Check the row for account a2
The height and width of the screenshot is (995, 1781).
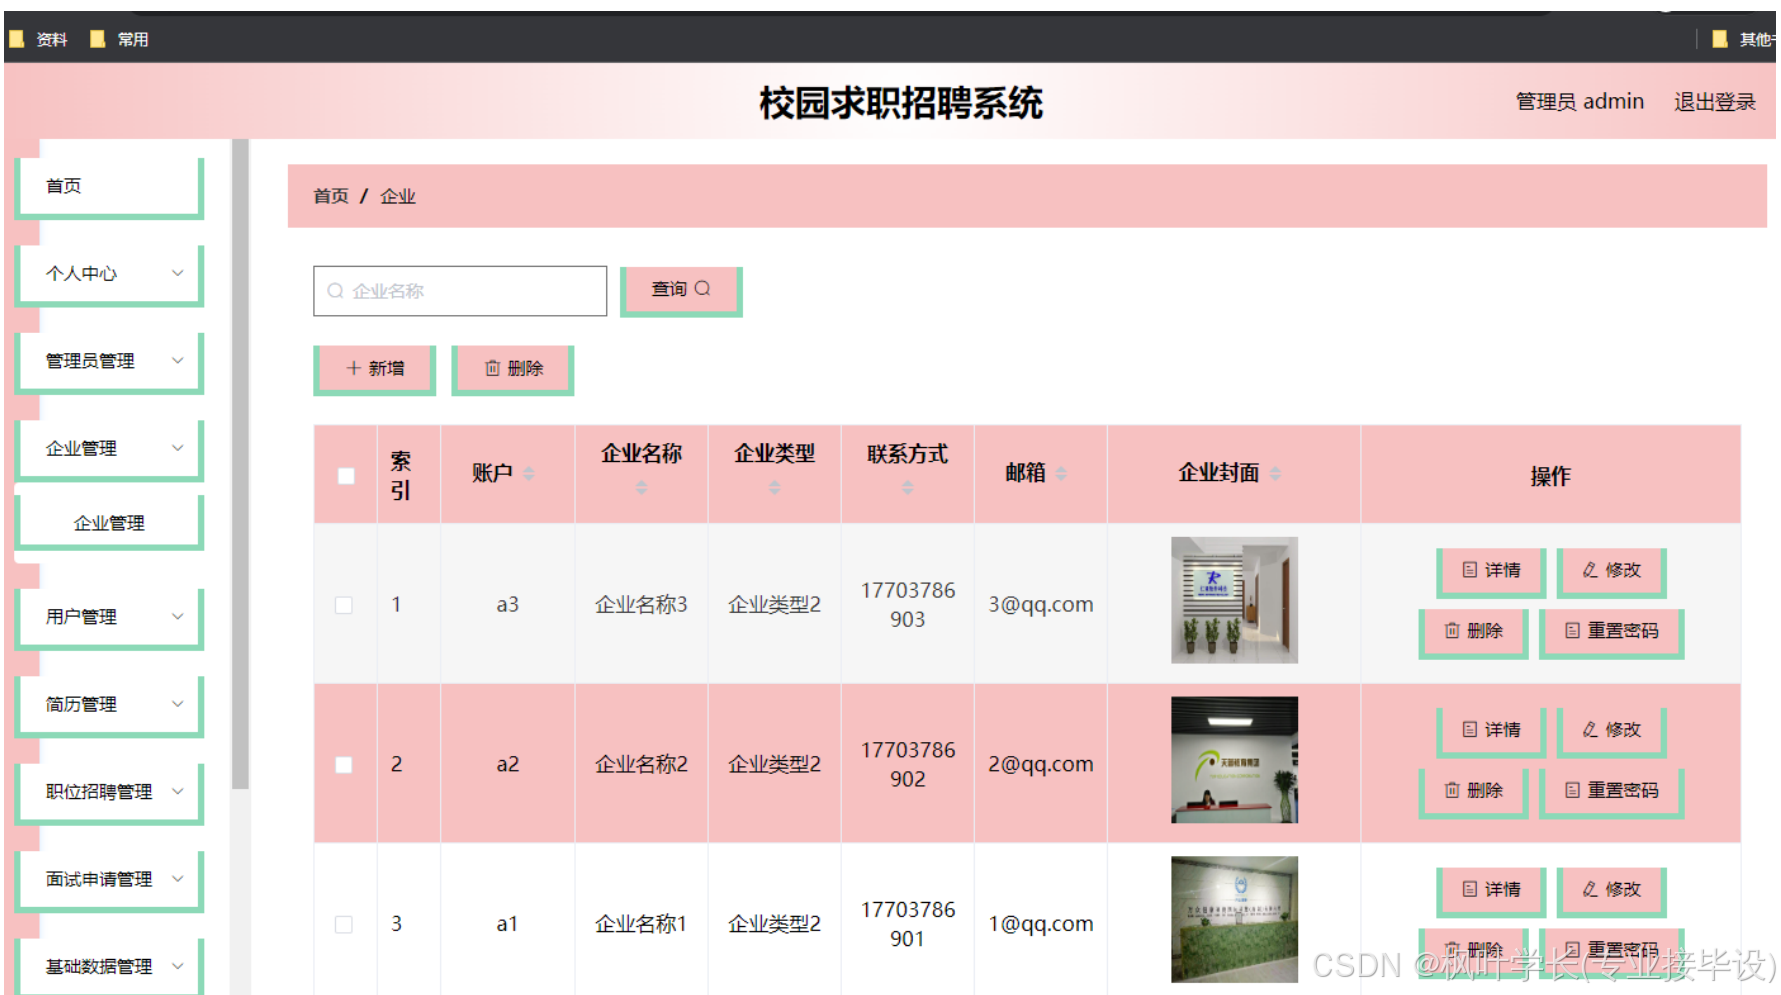(343, 765)
